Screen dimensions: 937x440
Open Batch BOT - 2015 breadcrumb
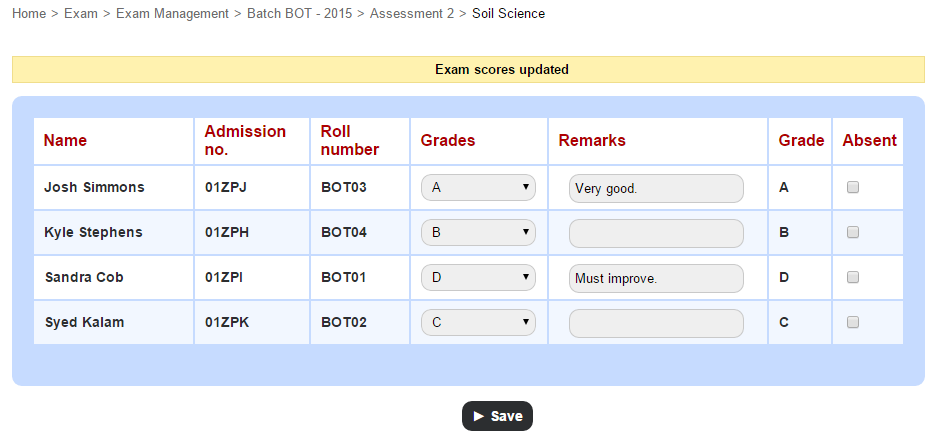299,13
